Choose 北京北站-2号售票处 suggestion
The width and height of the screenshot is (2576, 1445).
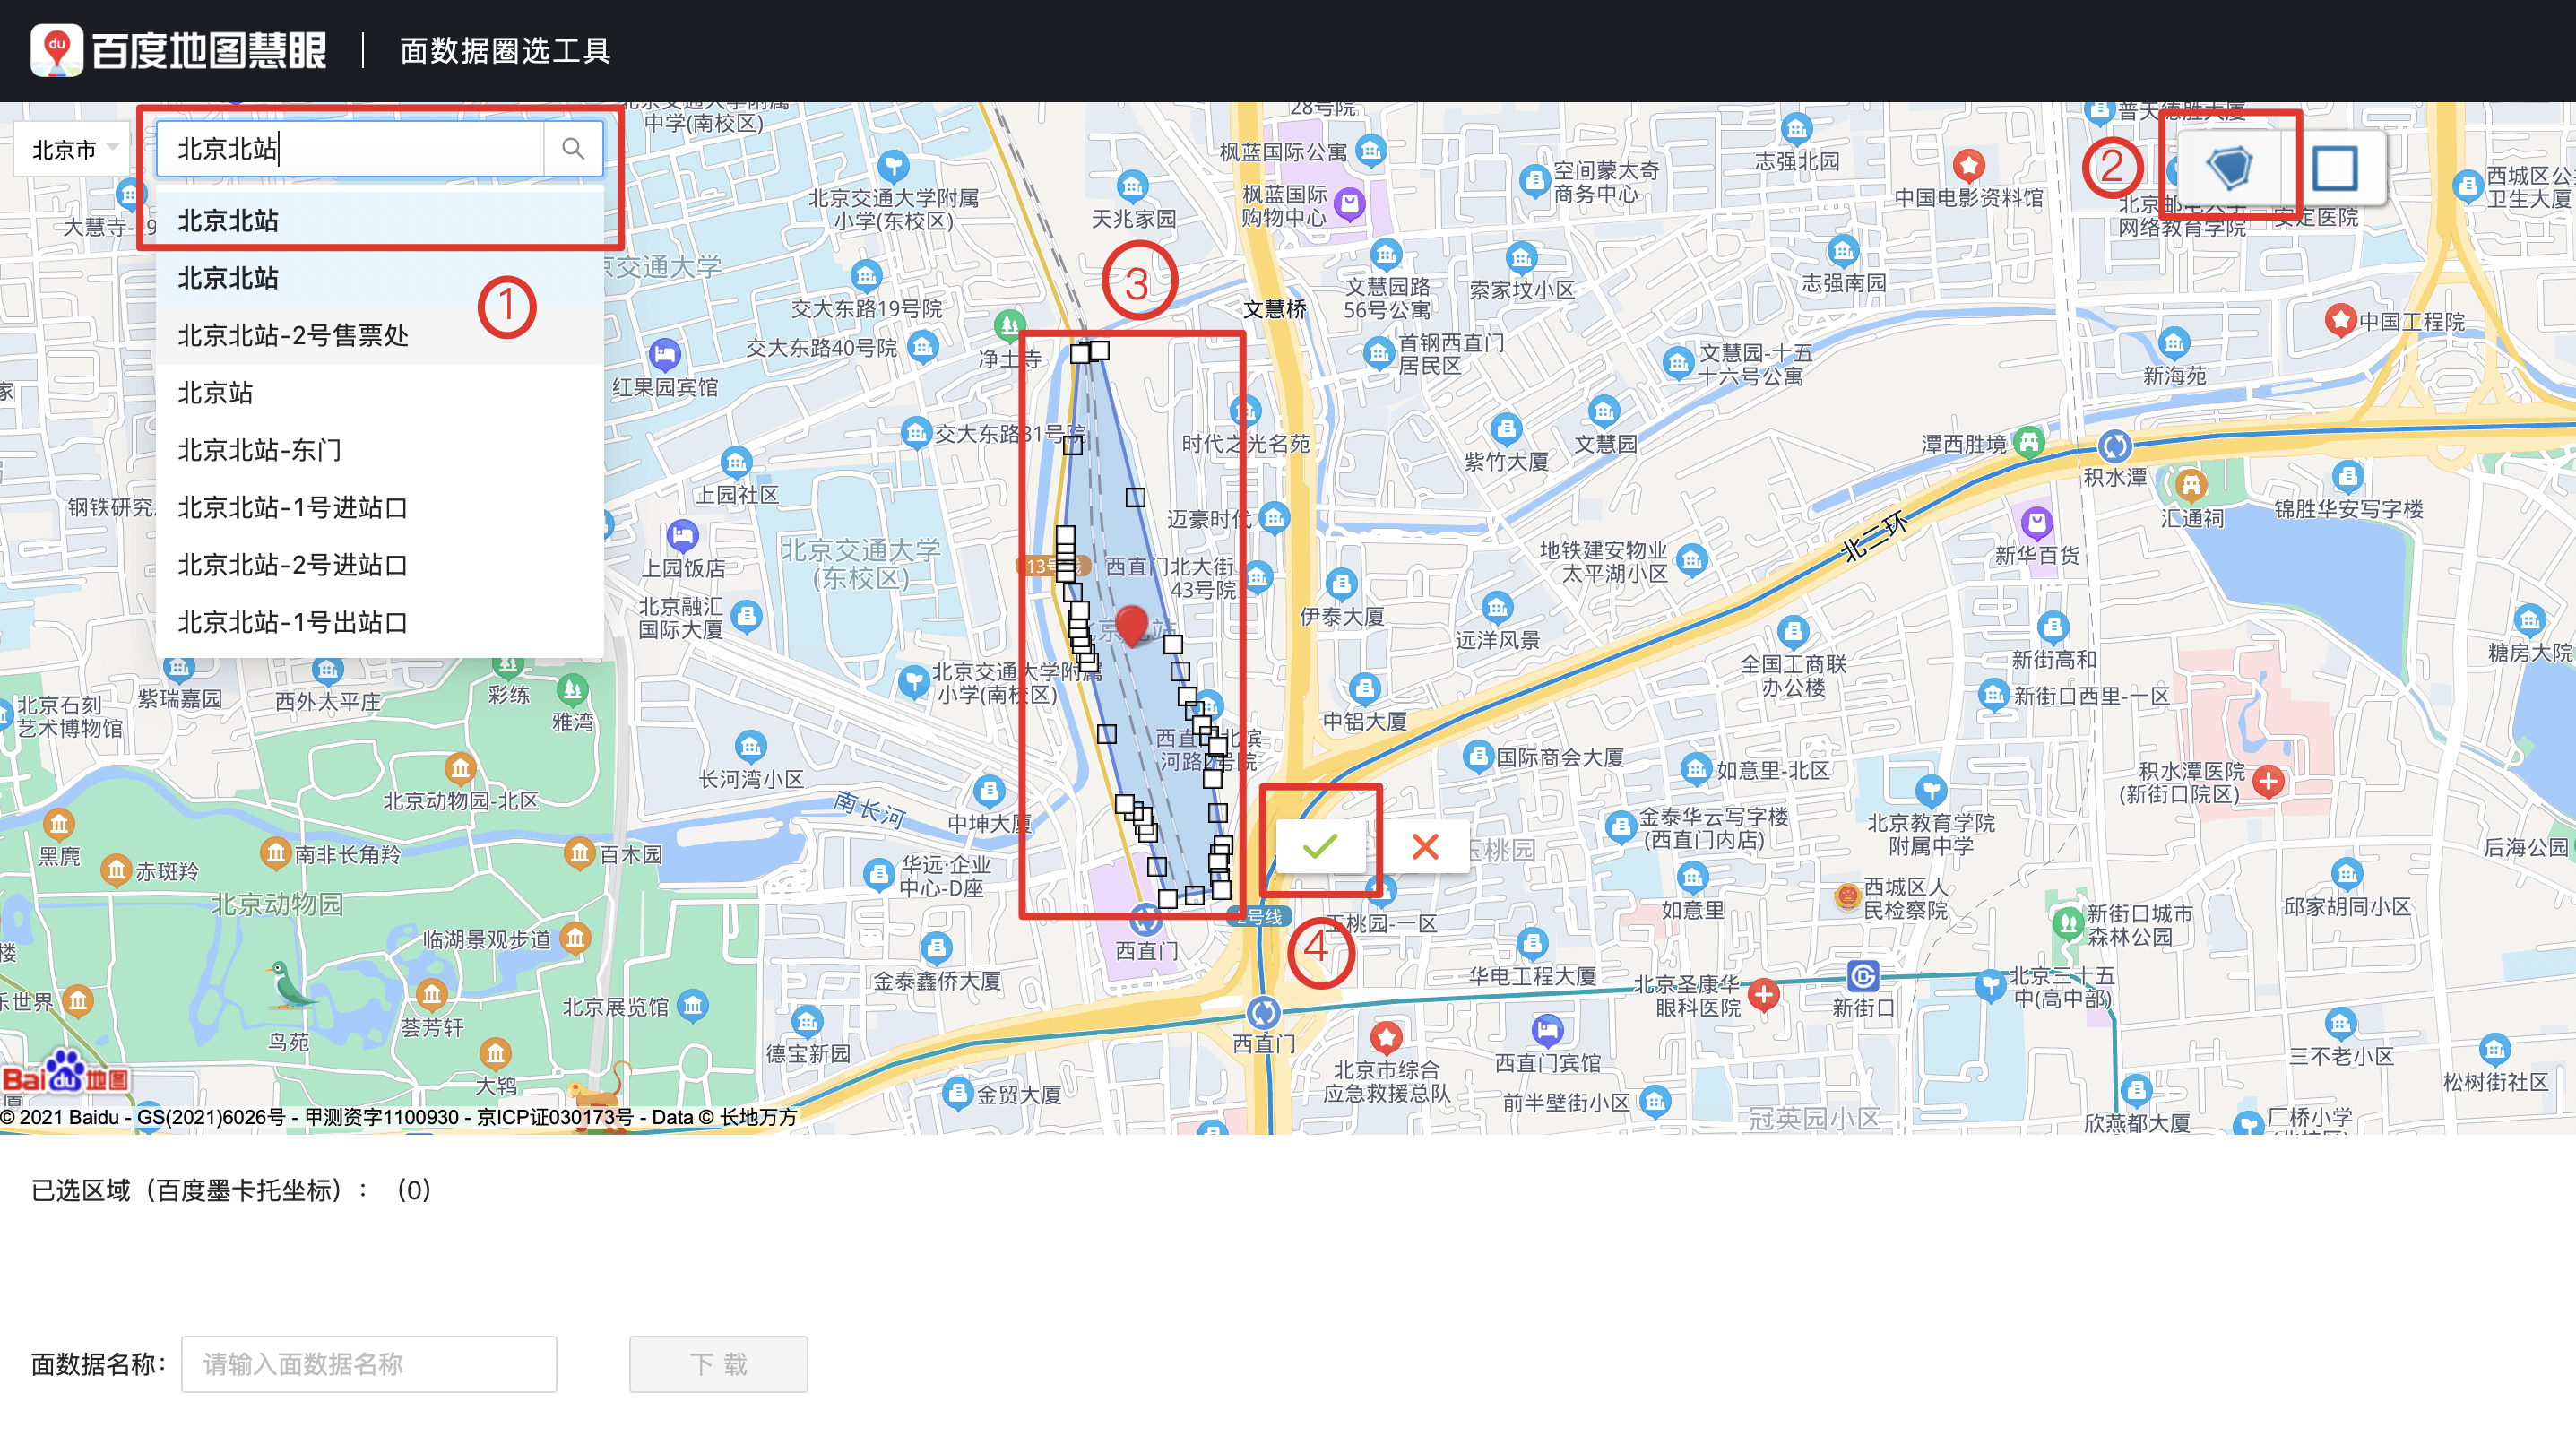click(x=380, y=335)
